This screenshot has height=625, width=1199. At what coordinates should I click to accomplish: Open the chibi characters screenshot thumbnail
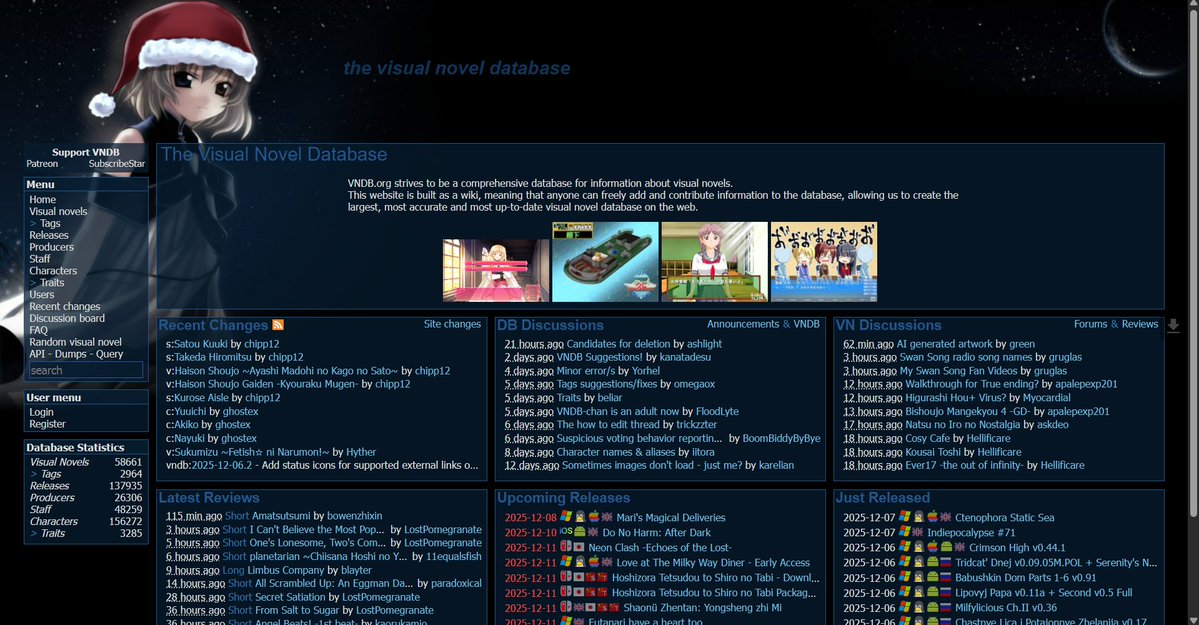824,262
